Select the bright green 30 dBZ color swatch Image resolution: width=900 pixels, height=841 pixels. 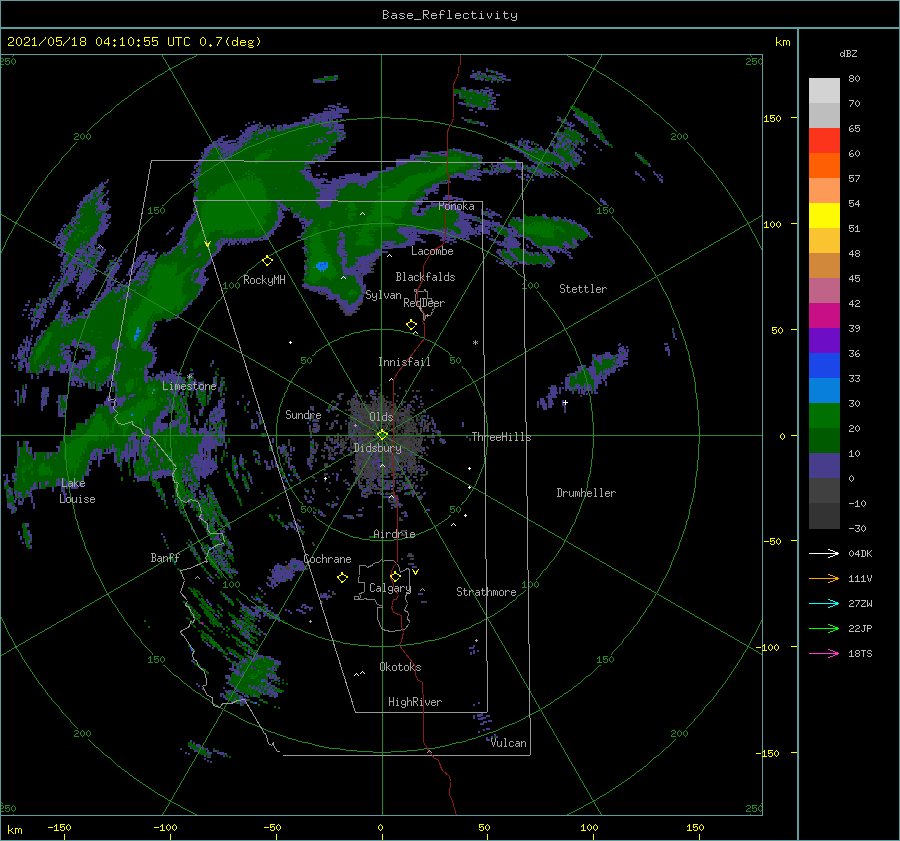click(824, 416)
